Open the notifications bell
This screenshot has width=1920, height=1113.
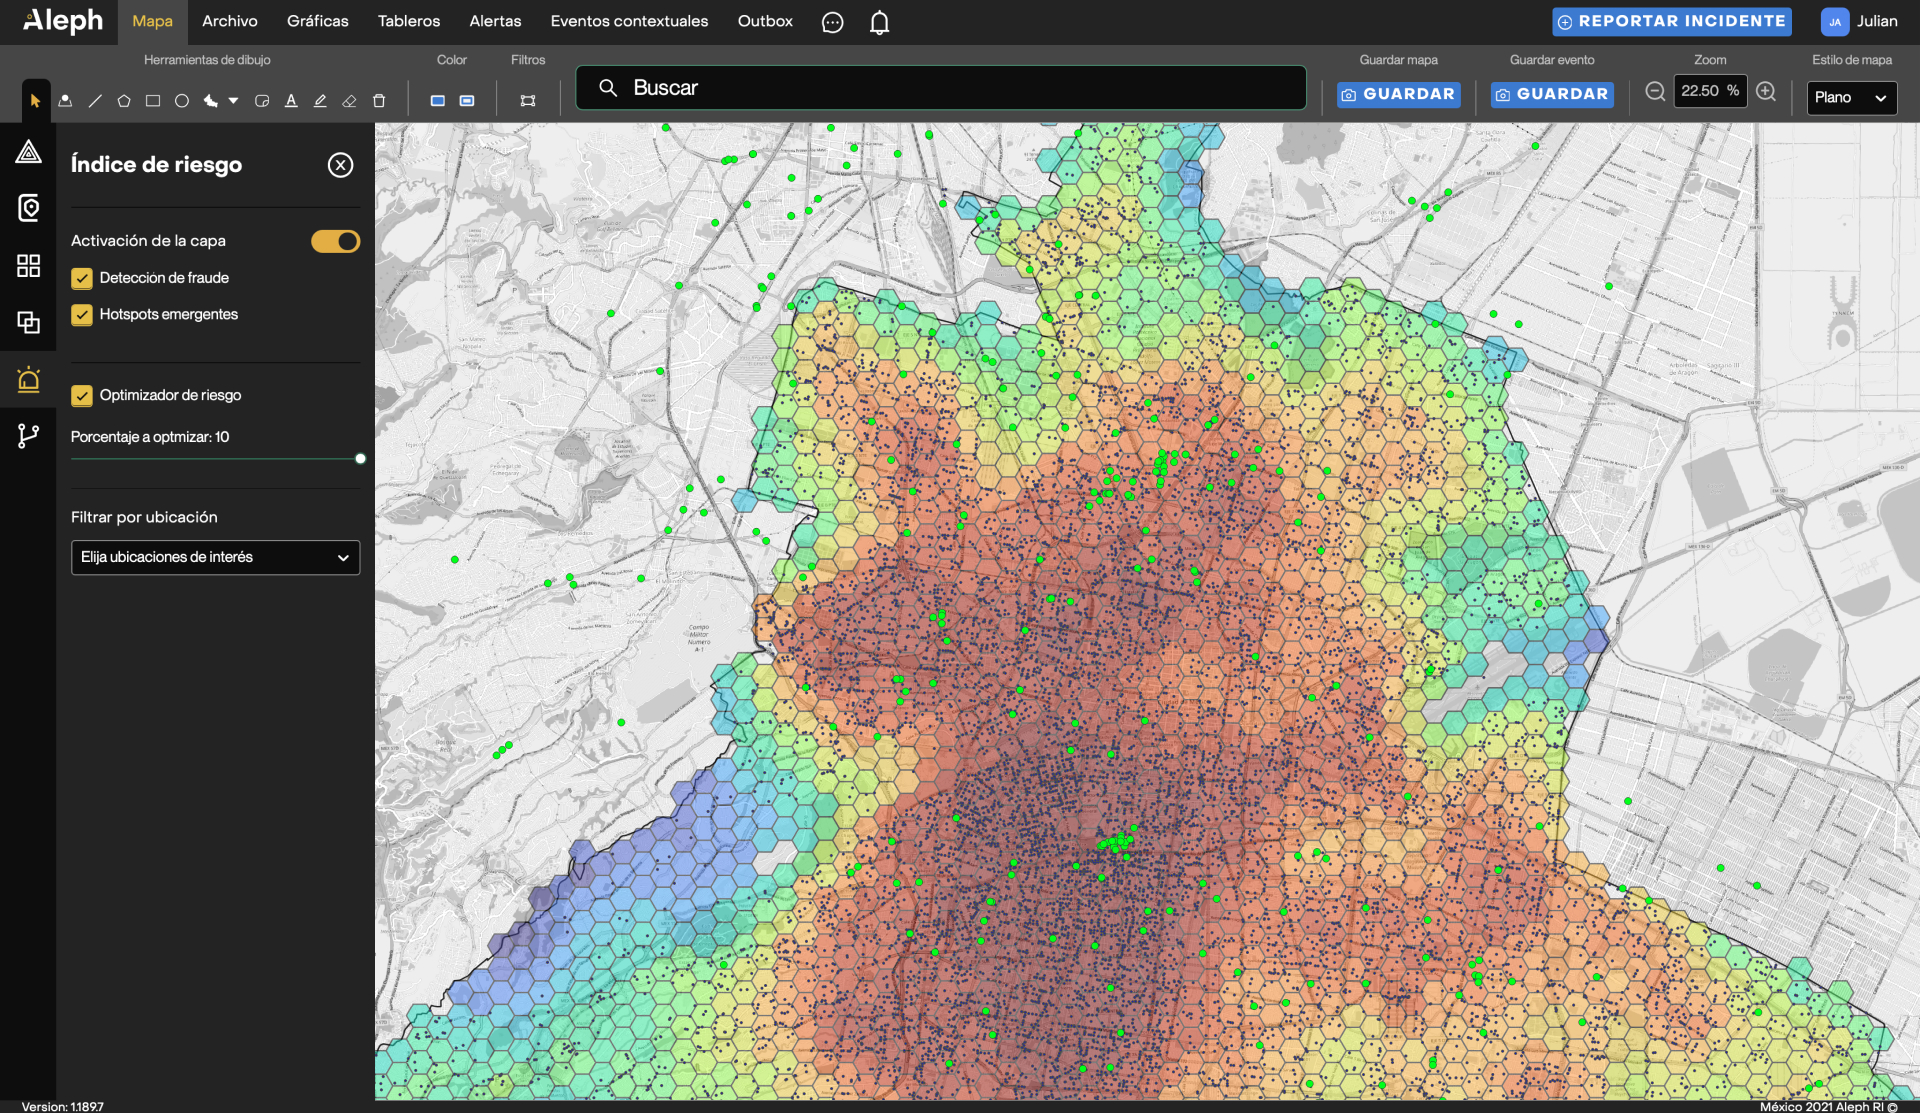tap(879, 22)
